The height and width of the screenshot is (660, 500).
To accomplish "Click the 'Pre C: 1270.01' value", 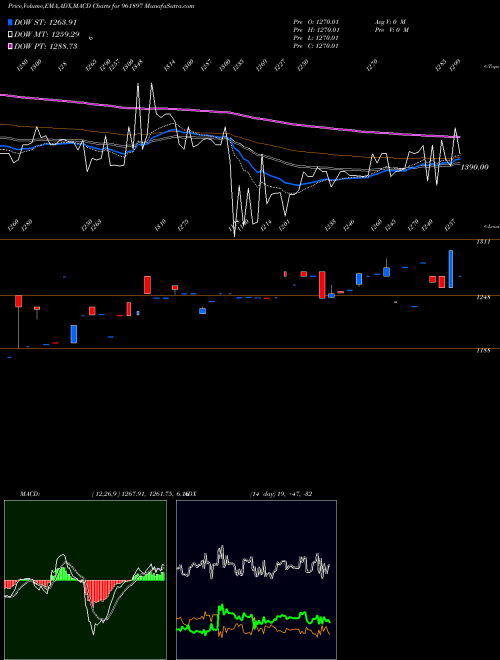I will 316,46.
